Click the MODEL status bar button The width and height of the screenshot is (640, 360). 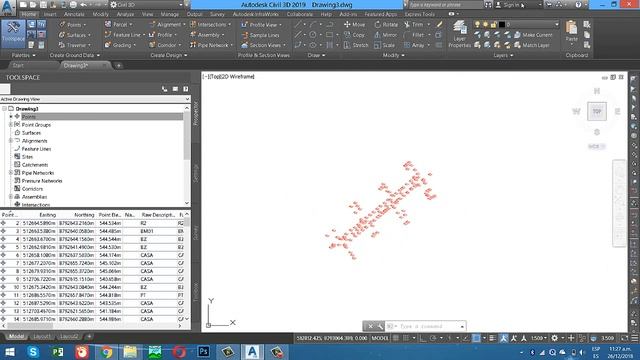coord(380,338)
